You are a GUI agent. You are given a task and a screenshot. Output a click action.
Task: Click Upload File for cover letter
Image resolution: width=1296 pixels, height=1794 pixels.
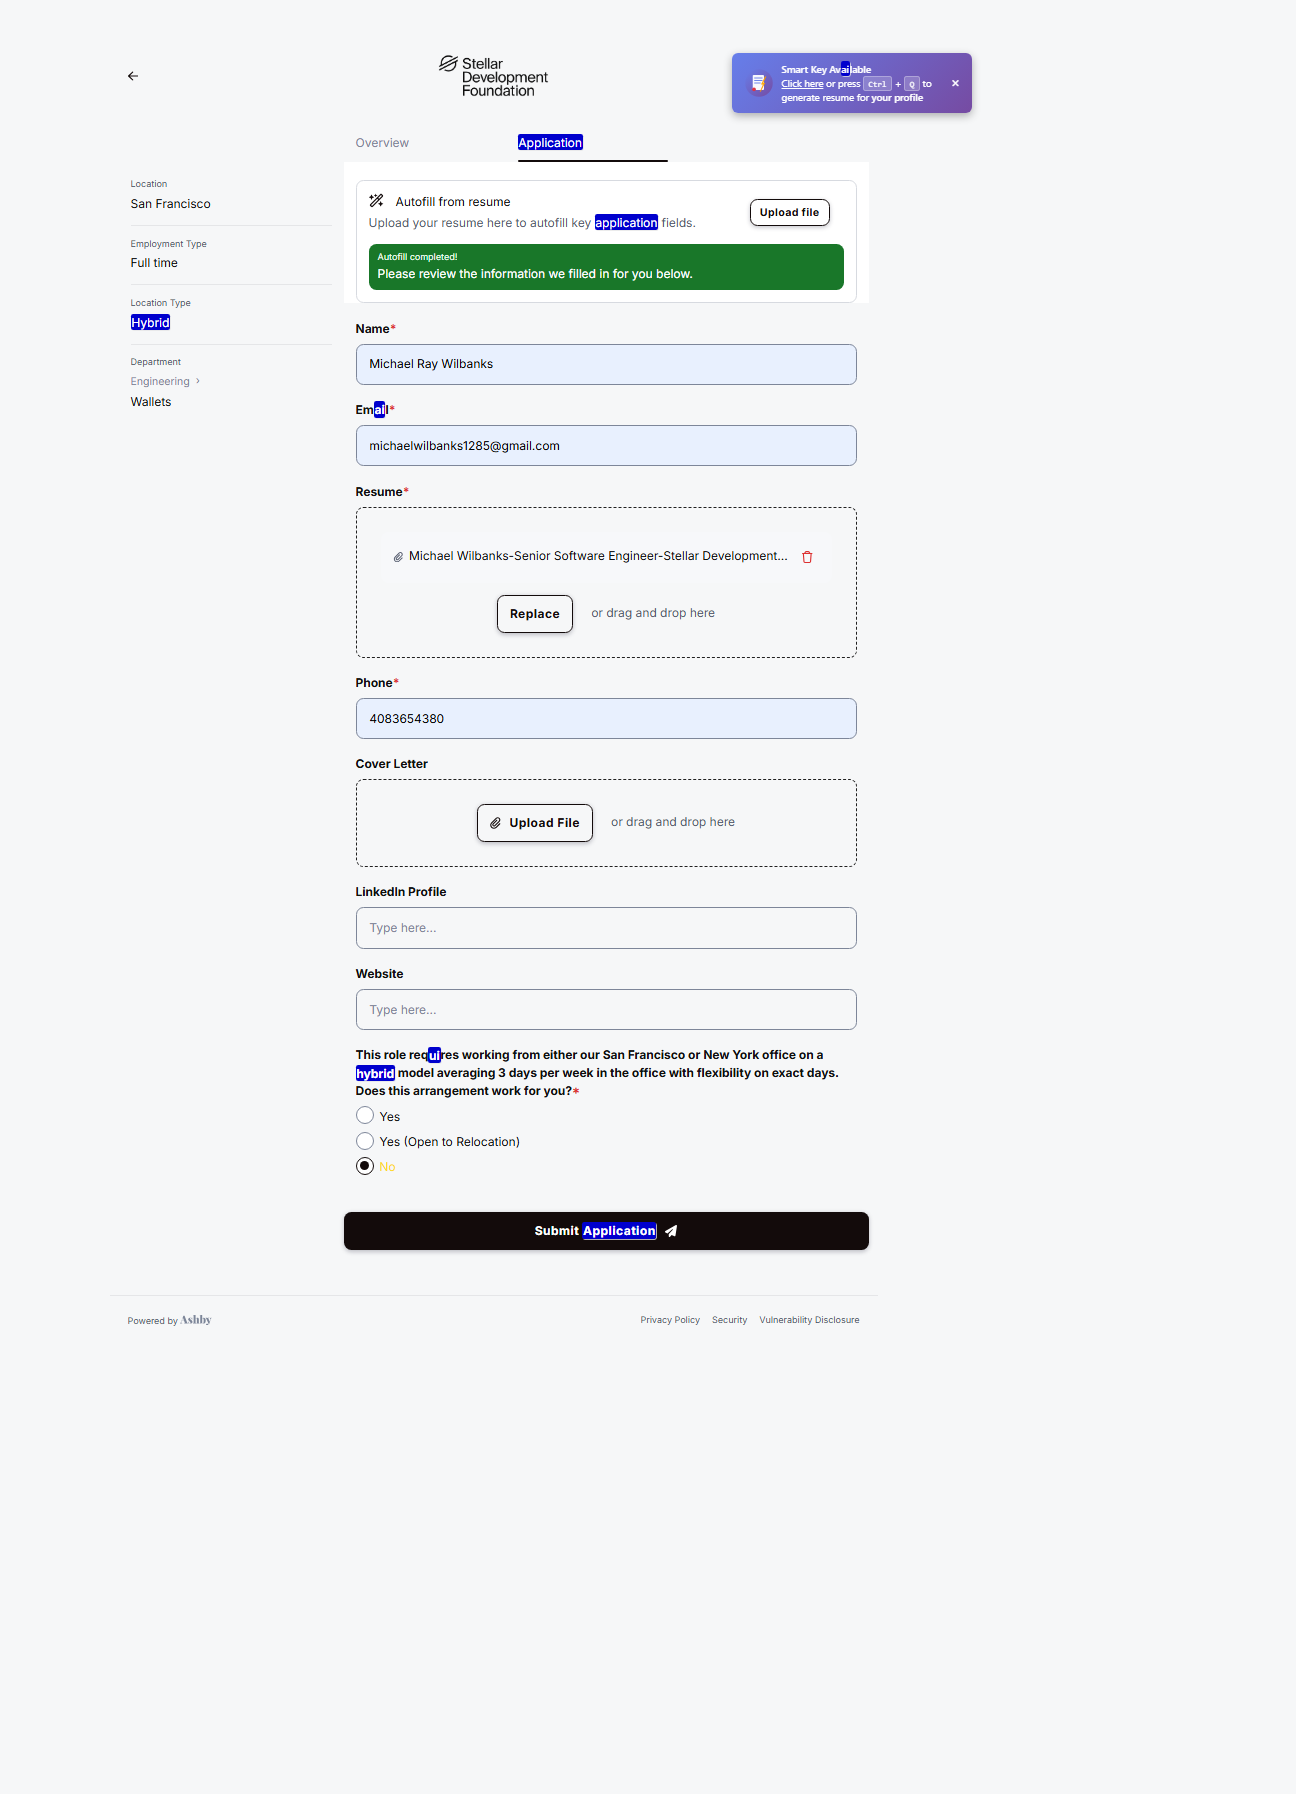535,823
